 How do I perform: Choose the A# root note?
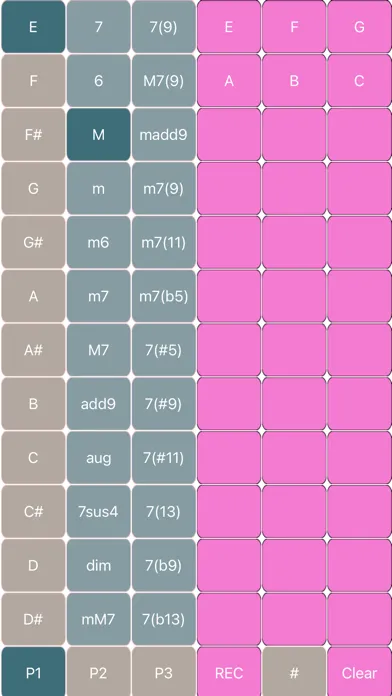pyautogui.click(x=33, y=350)
